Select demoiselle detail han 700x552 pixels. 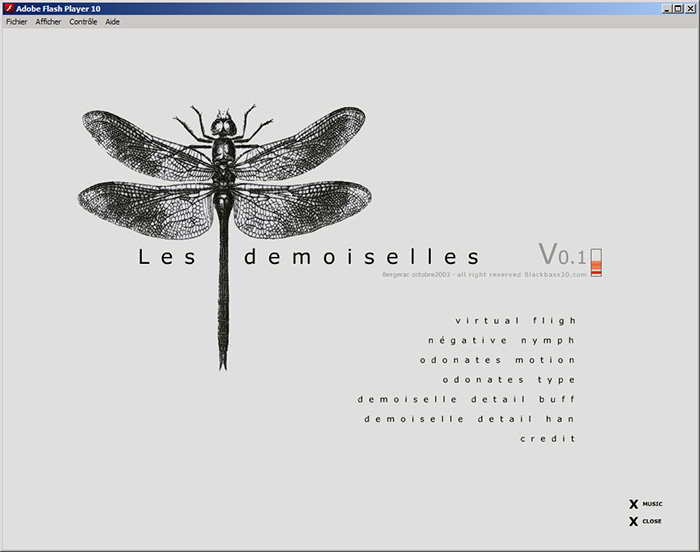(x=469, y=419)
